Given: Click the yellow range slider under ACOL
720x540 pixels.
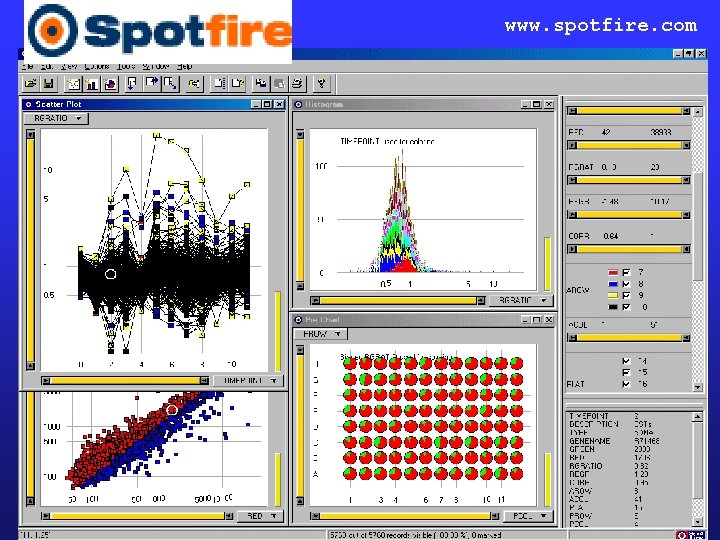Looking at the screenshot, I should (x=629, y=338).
